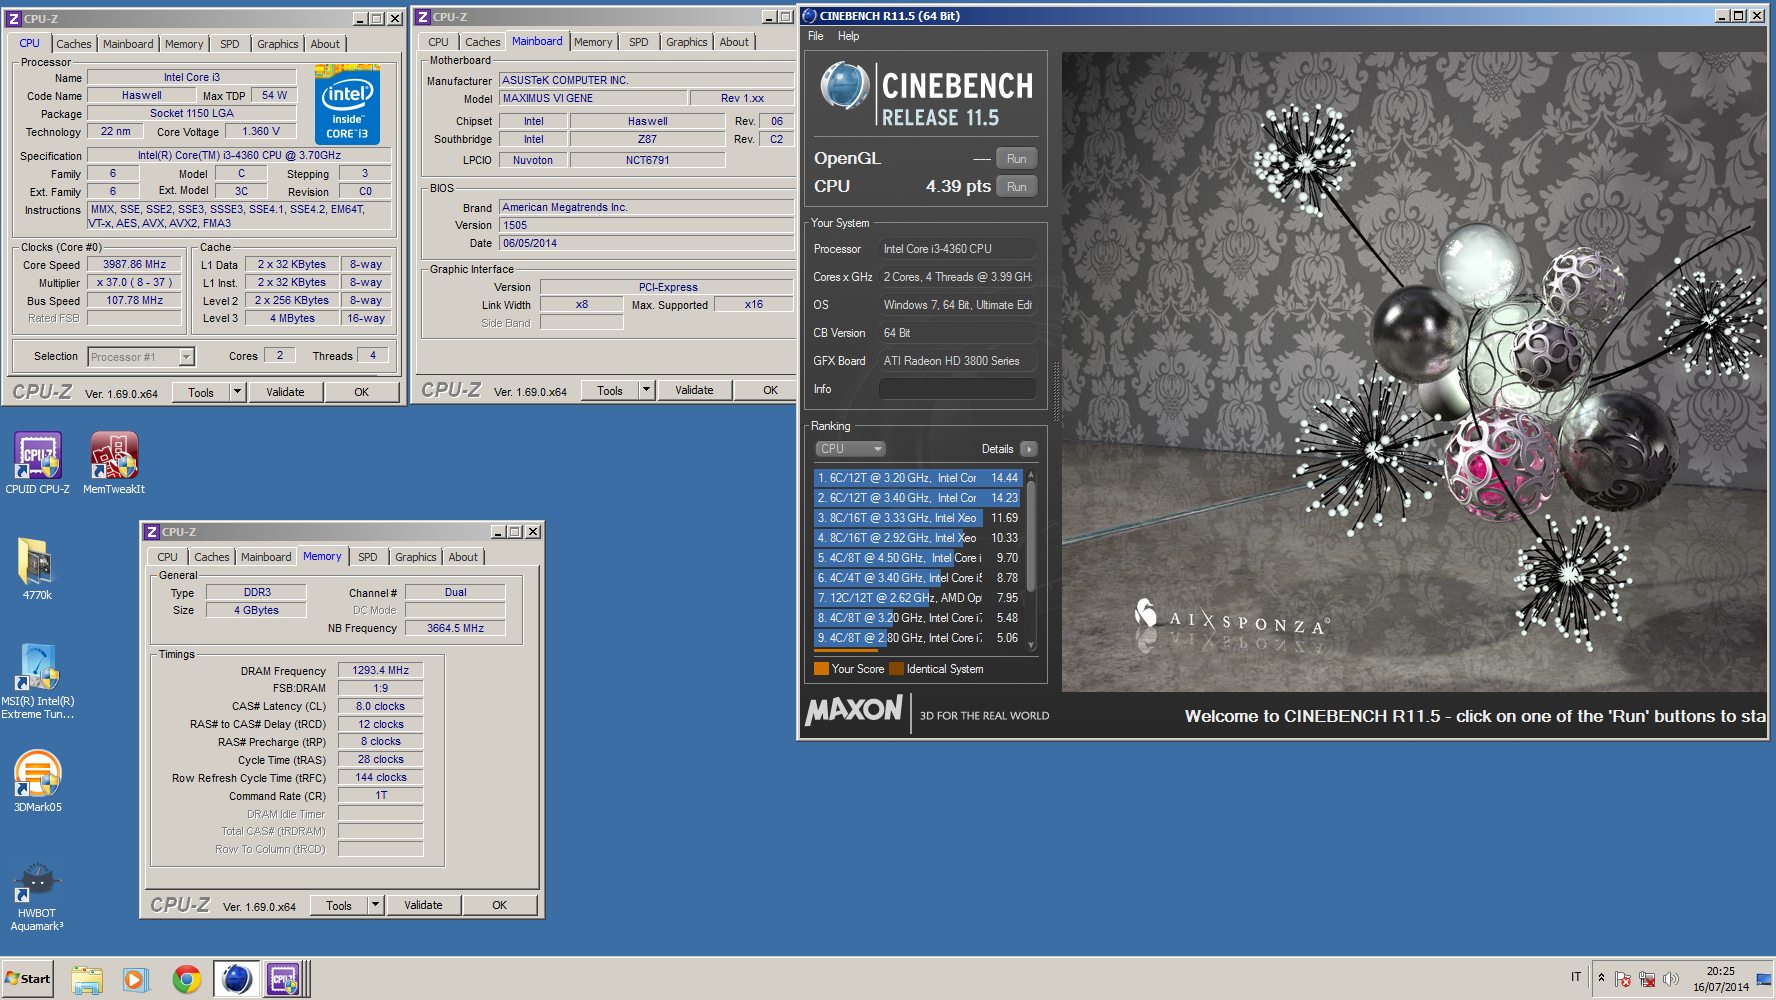The image size is (1776, 1000).
Task: Open the HWBOT Aquamark3 shortcut
Action: (x=37, y=897)
